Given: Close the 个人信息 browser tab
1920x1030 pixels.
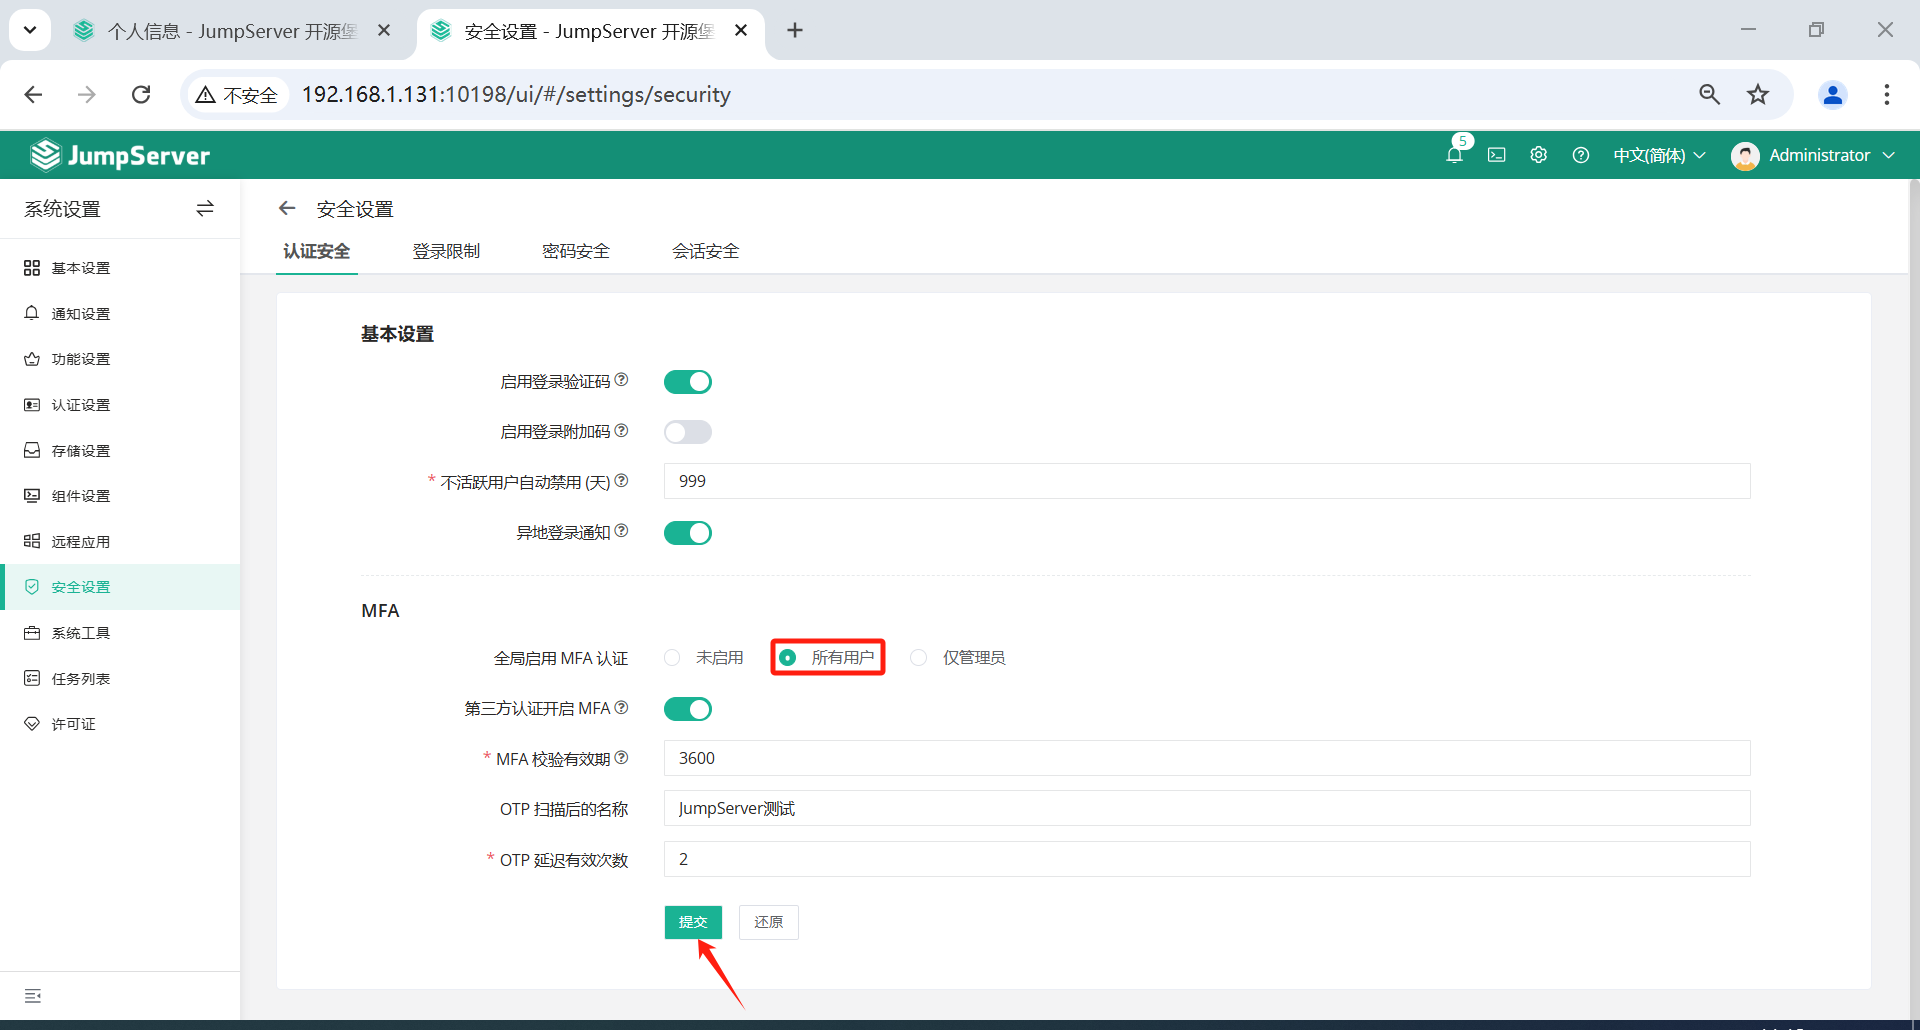Looking at the screenshot, I should 384,31.
